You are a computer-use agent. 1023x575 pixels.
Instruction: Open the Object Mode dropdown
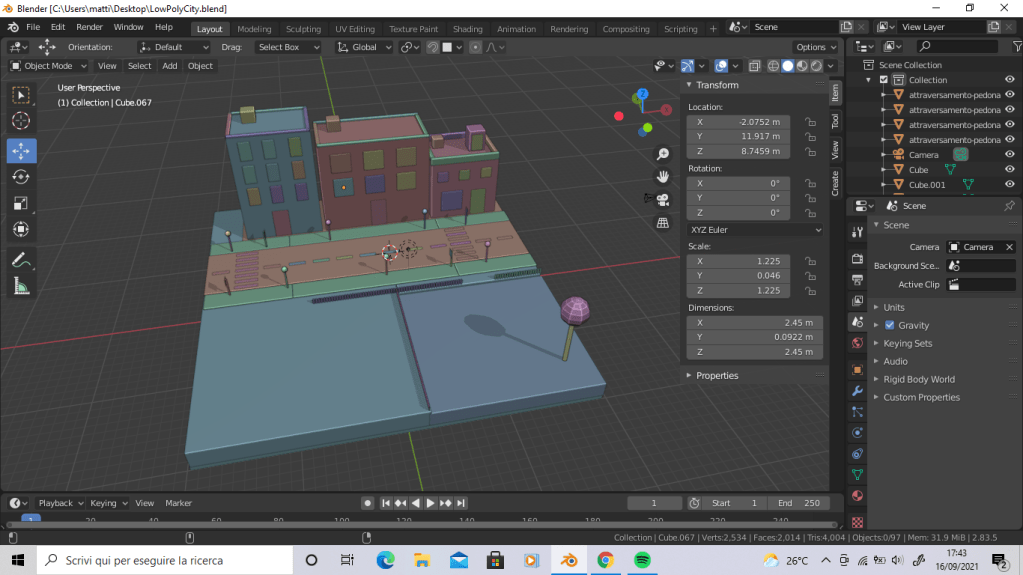pyautogui.click(x=49, y=66)
